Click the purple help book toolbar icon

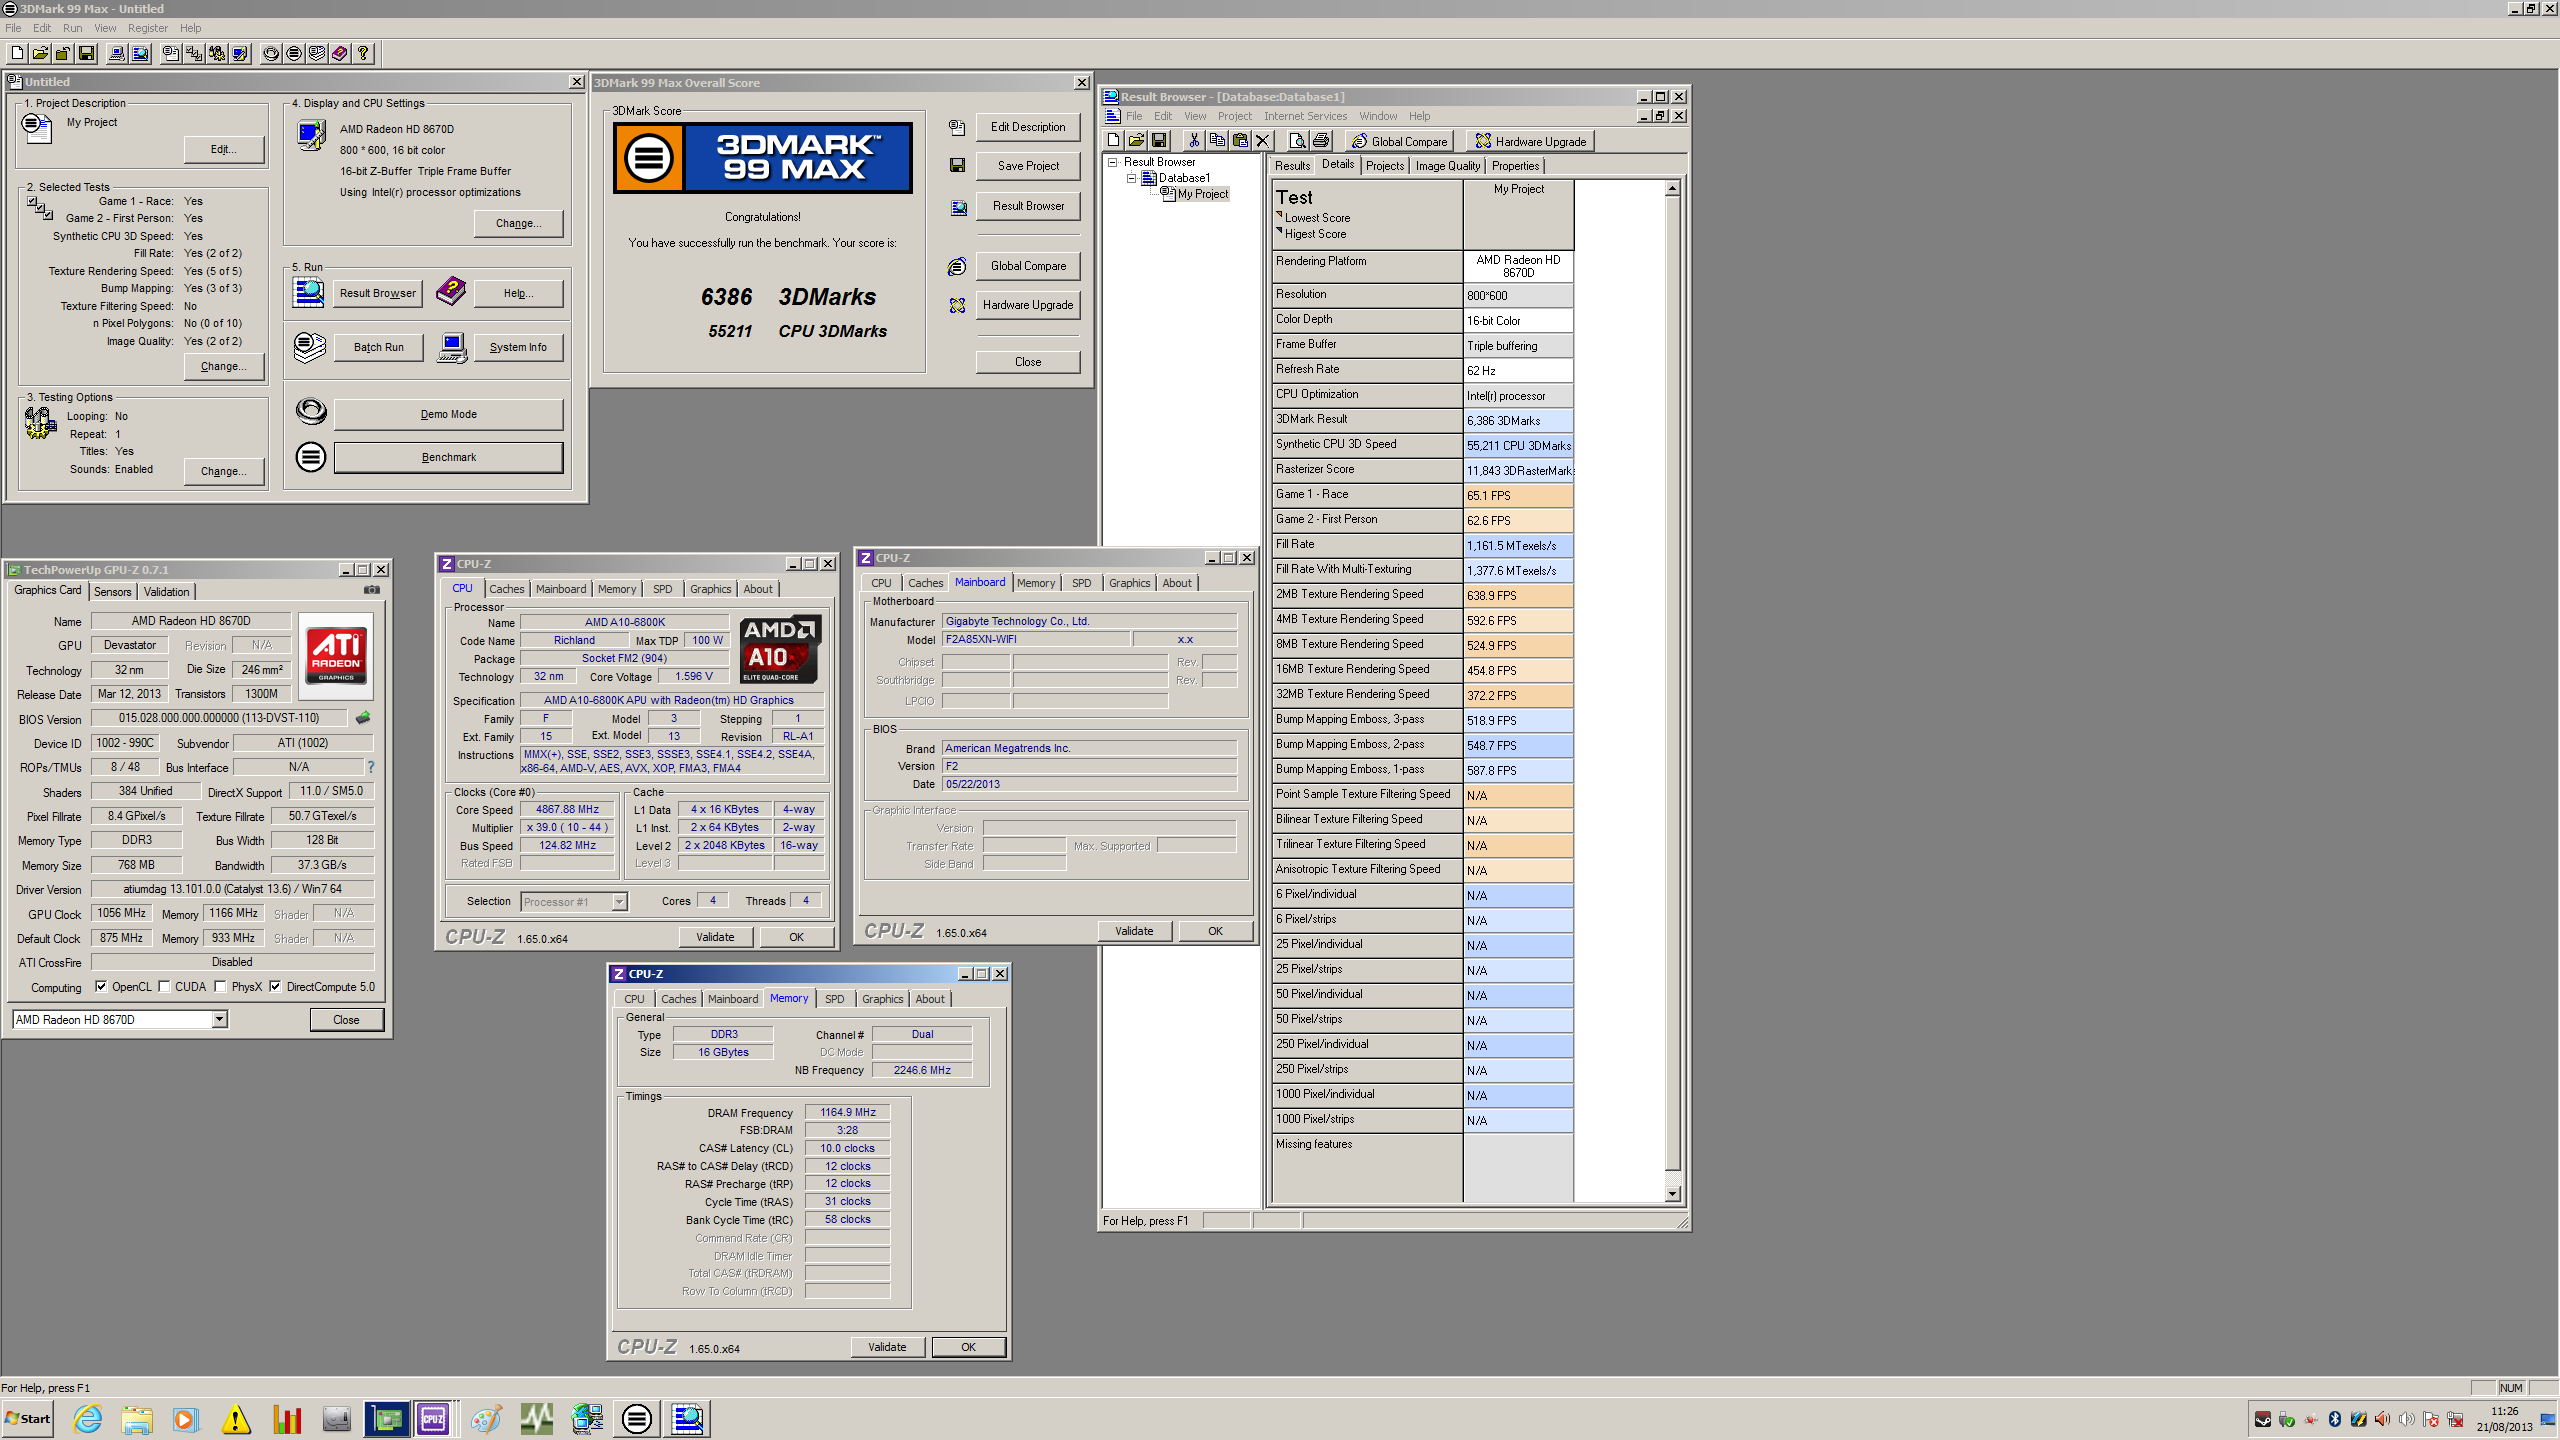tap(340, 53)
